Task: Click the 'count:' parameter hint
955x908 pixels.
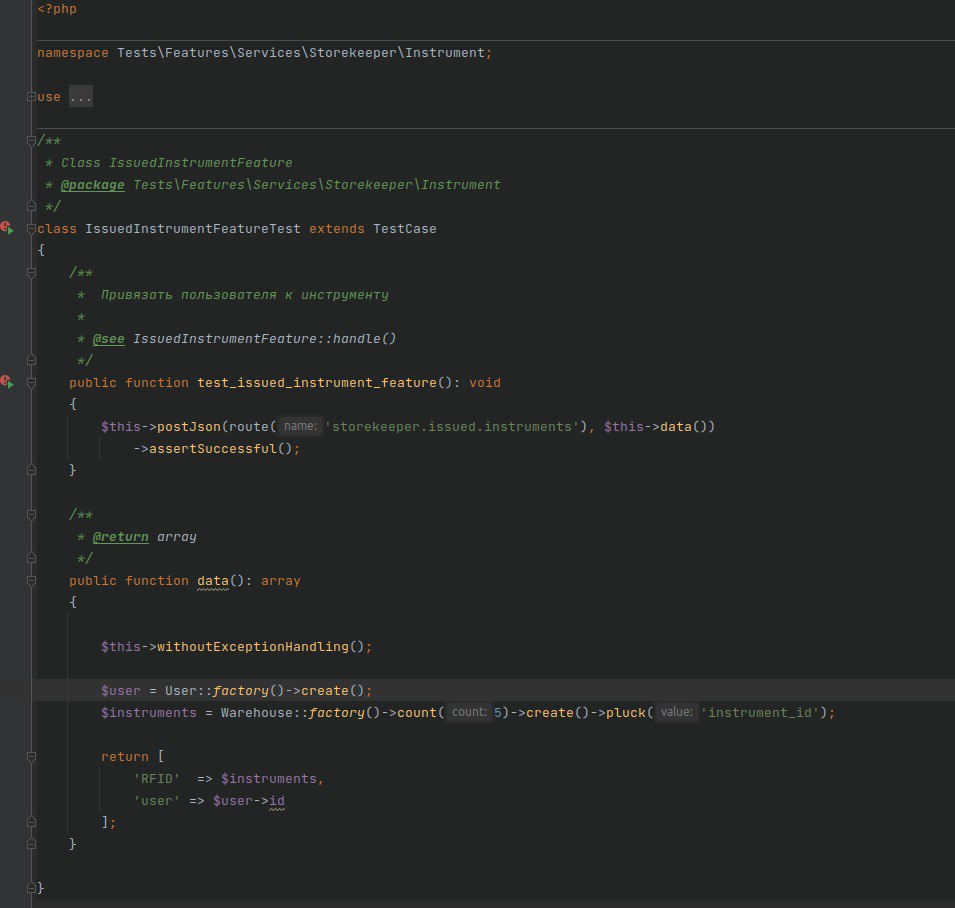Action: pos(468,713)
